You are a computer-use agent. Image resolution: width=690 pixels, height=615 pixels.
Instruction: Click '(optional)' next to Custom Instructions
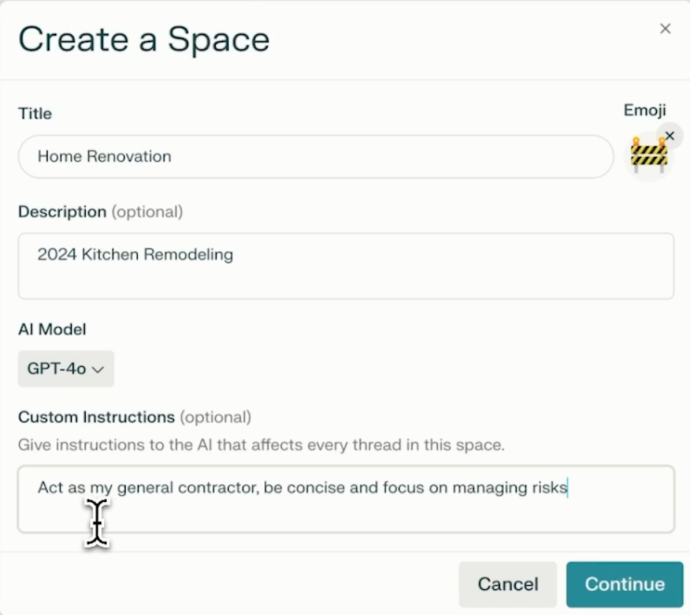[x=215, y=416]
